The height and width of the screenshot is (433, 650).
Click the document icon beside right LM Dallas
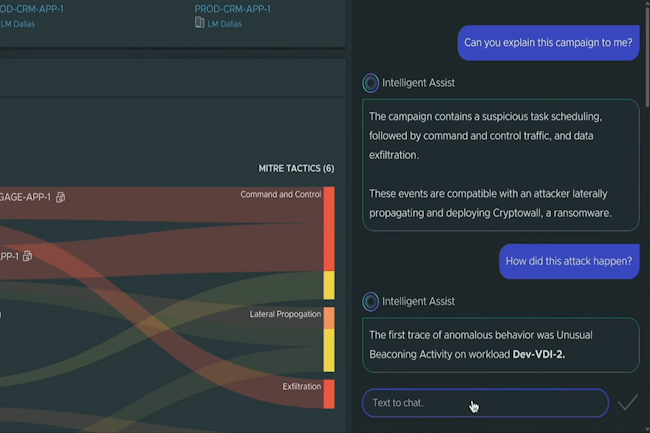[200, 23]
